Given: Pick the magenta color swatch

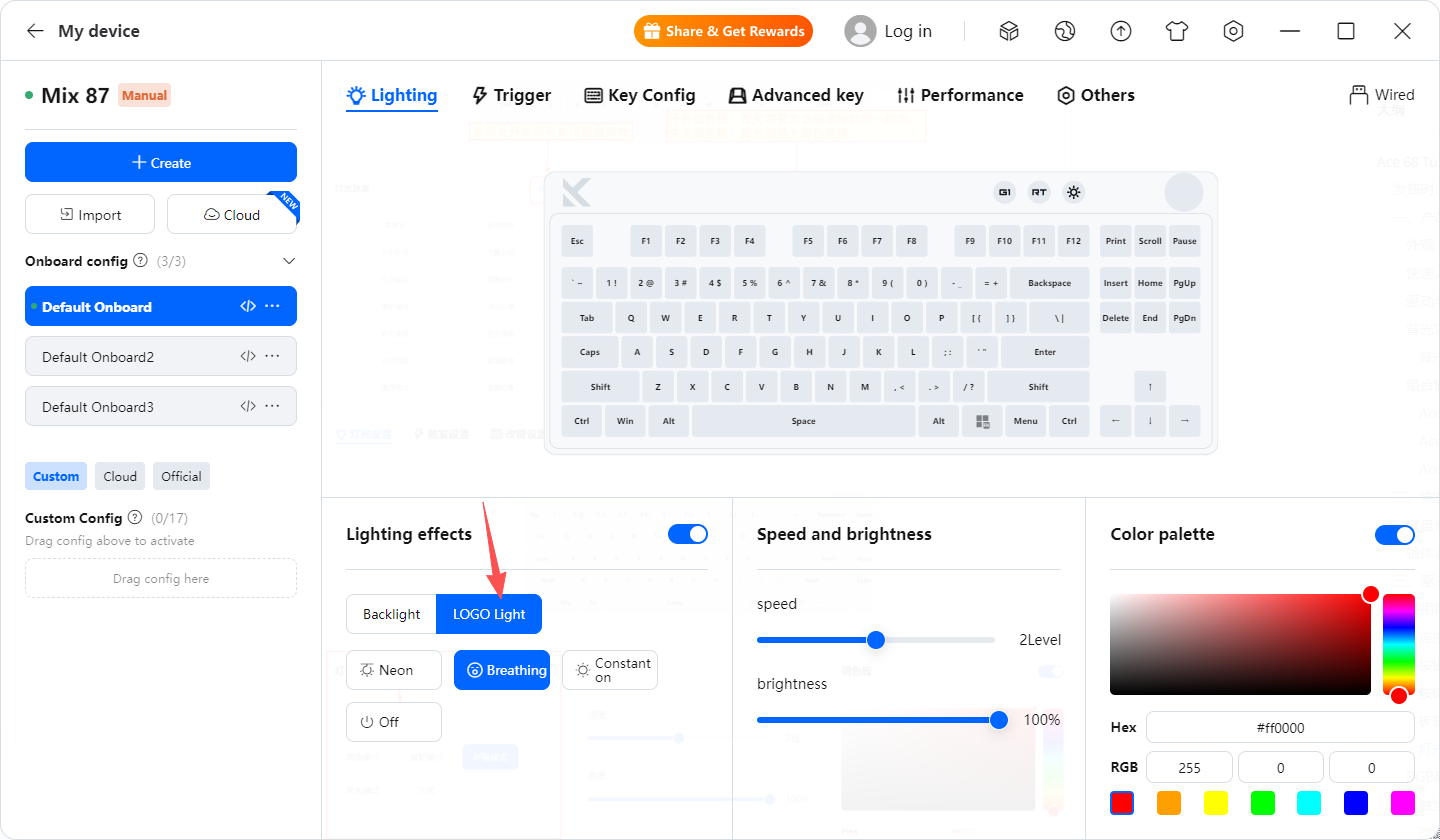Looking at the screenshot, I should point(1403,803).
